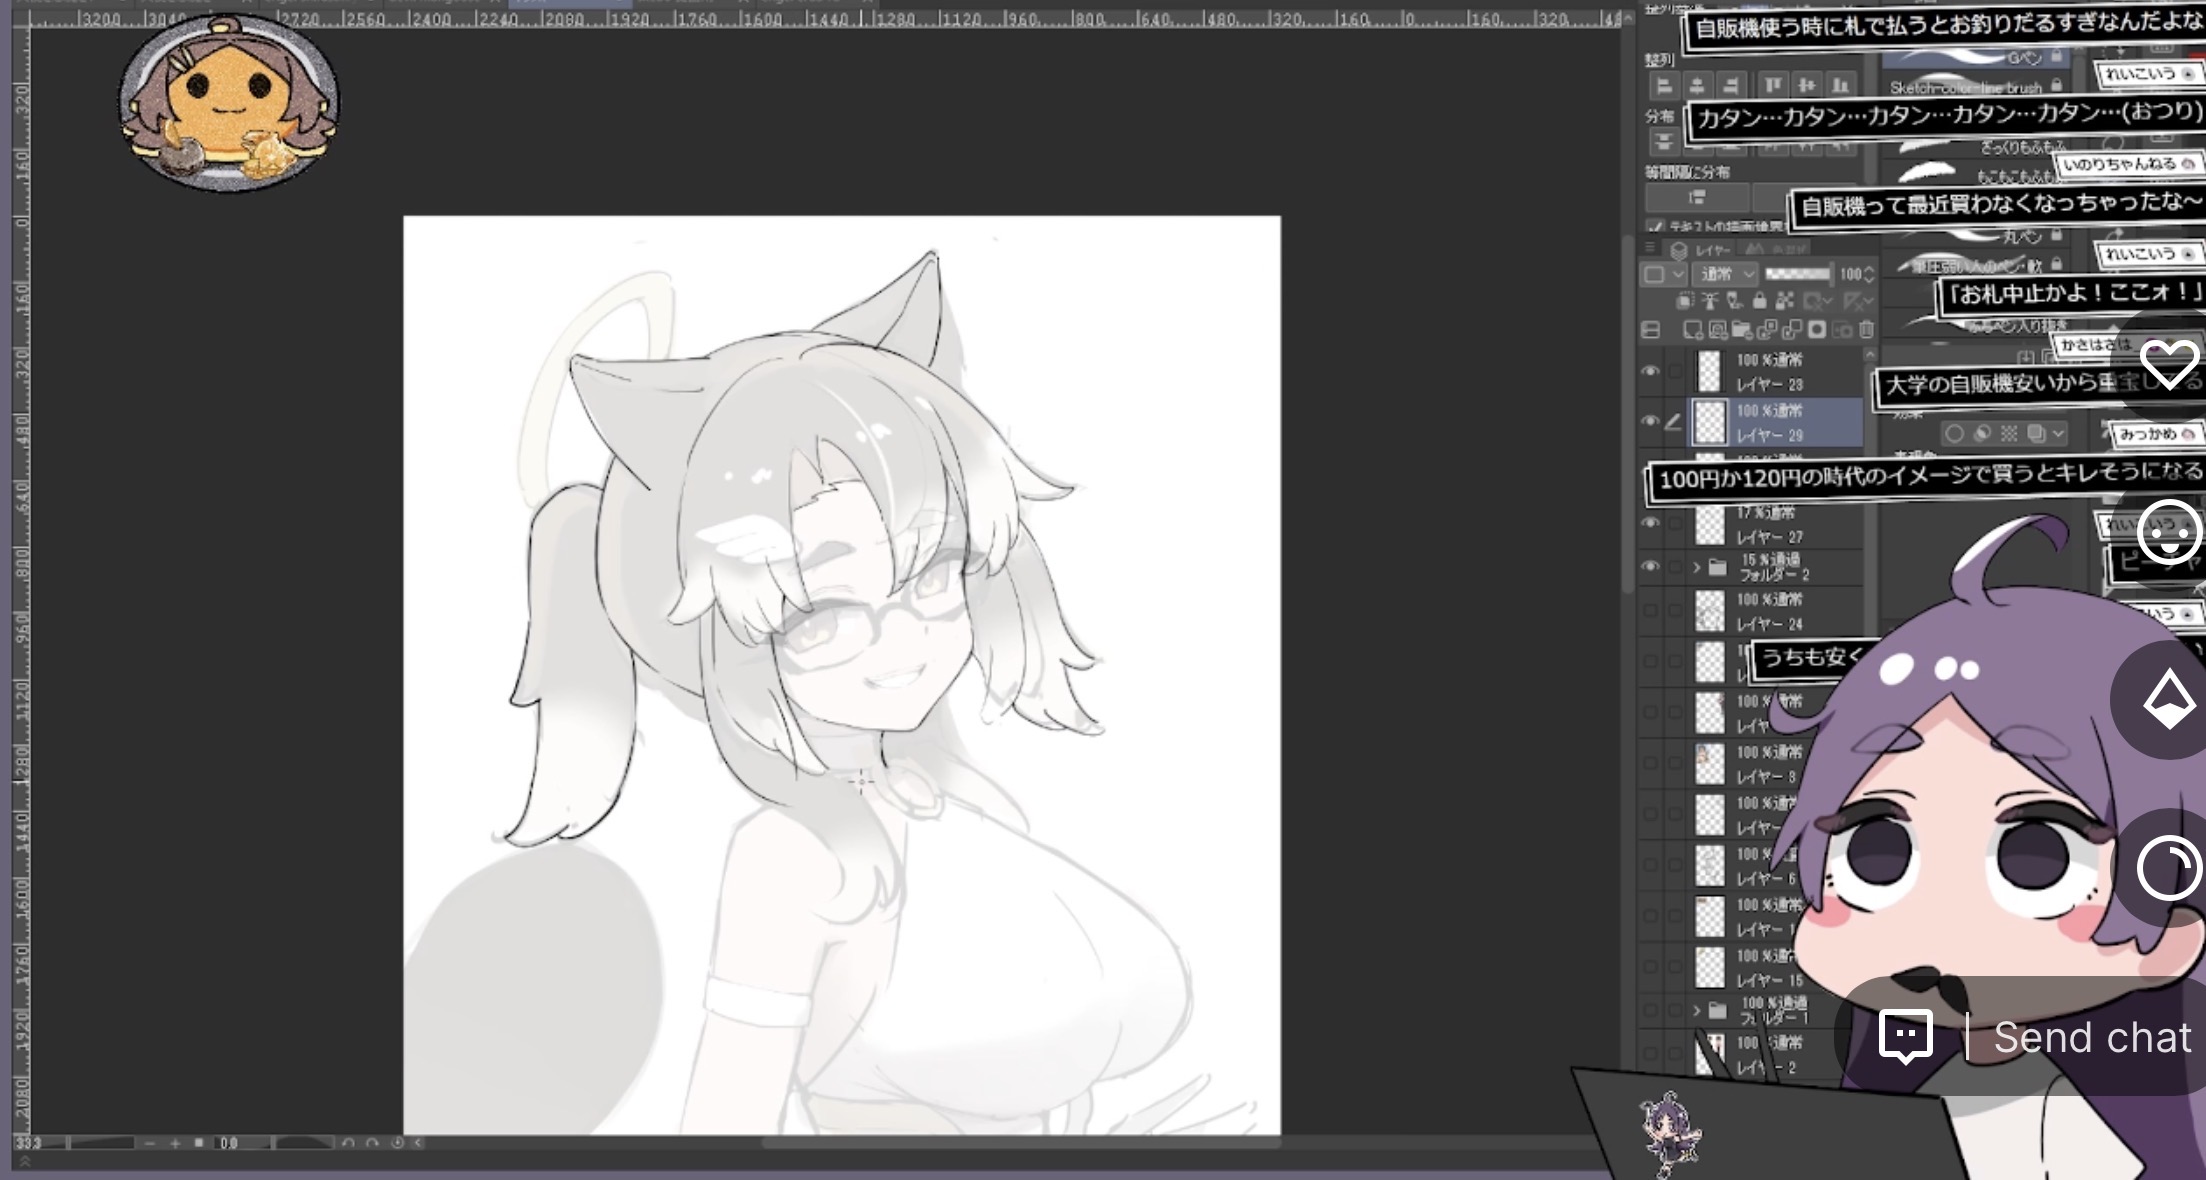This screenshot has height=1180, width=2206.
Task: Click the lock layer padlock icon
Action: (x=1759, y=301)
